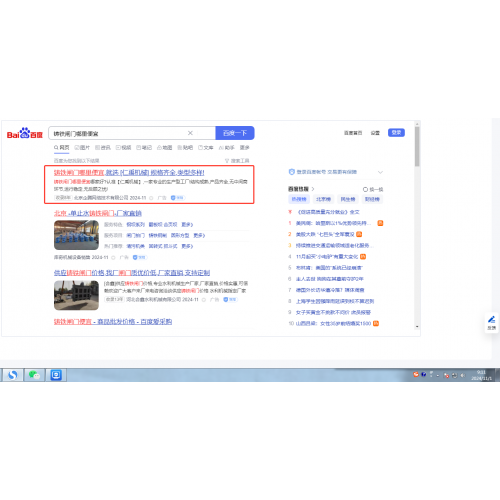Open the 北京 止水铸铁闸门 厂家直销 result
This screenshot has width=500, height=500.
98,213
